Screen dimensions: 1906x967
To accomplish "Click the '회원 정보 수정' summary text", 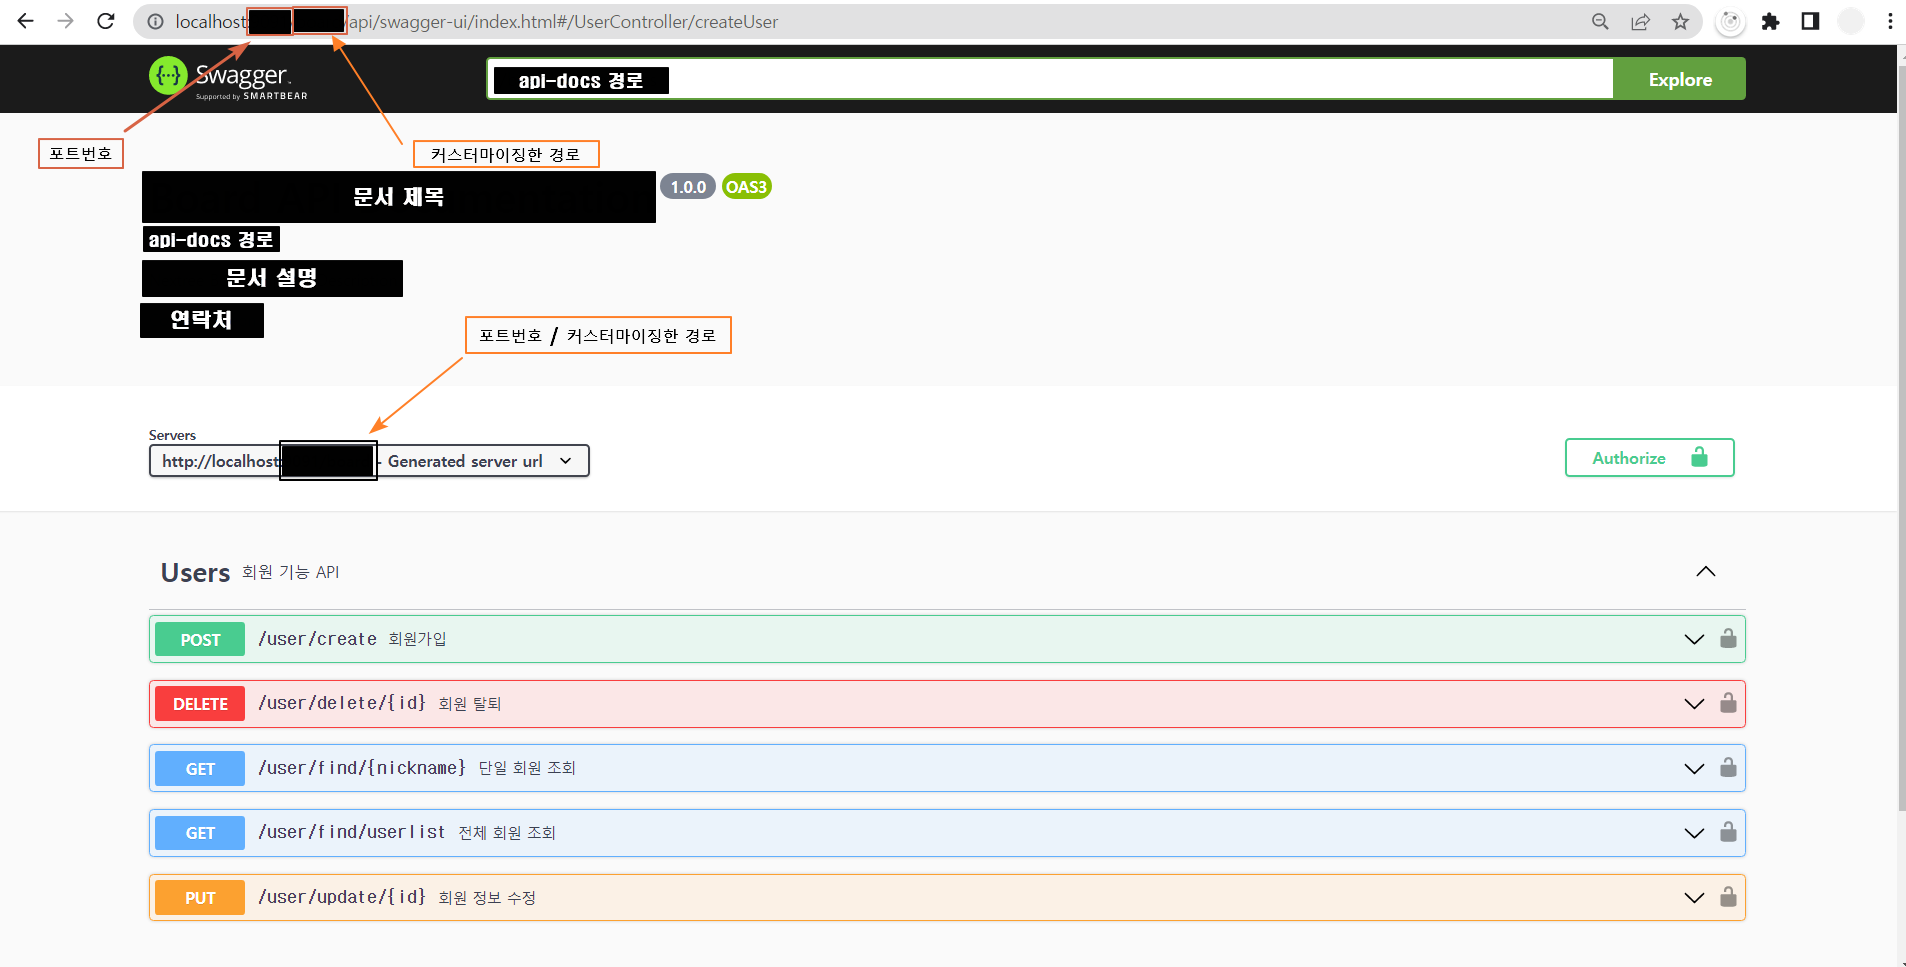I will point(487,898).
